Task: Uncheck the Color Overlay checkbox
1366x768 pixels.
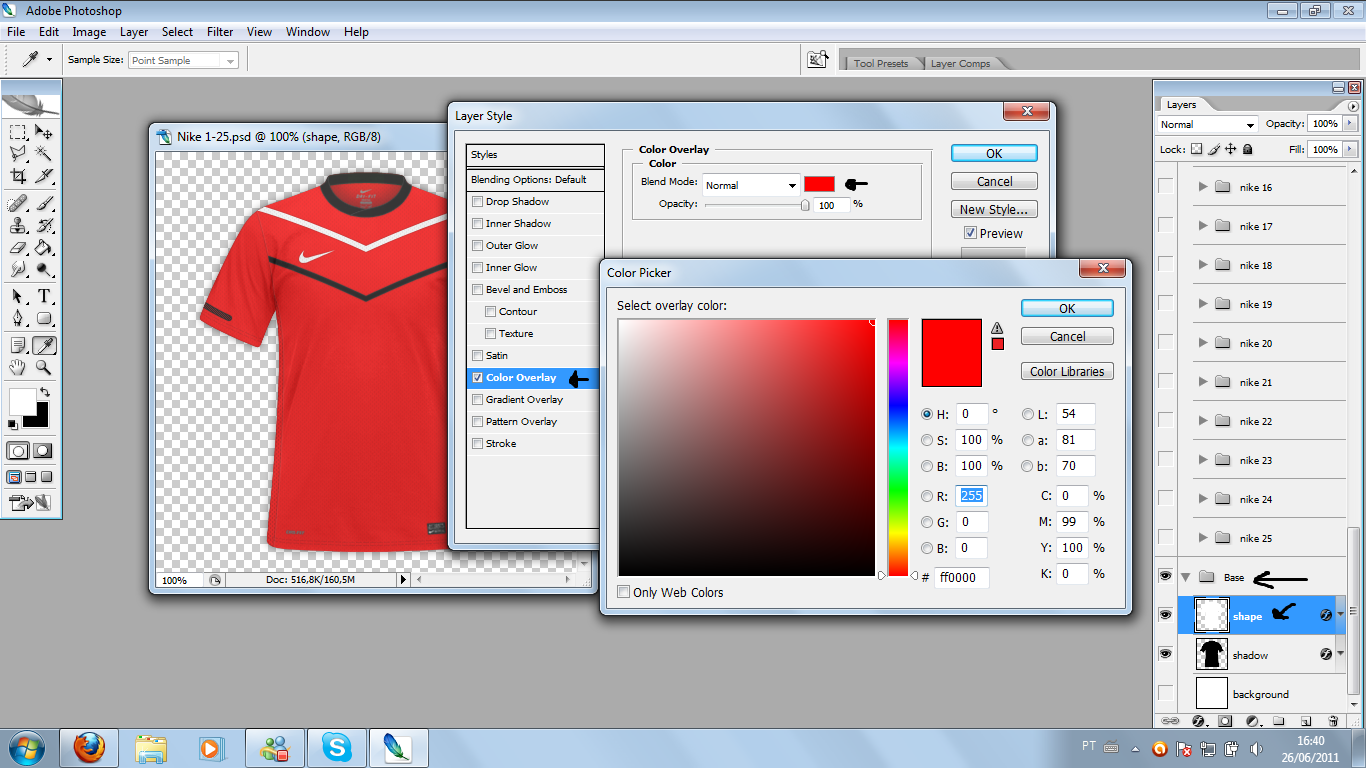Action: click(x=478, y=378)
